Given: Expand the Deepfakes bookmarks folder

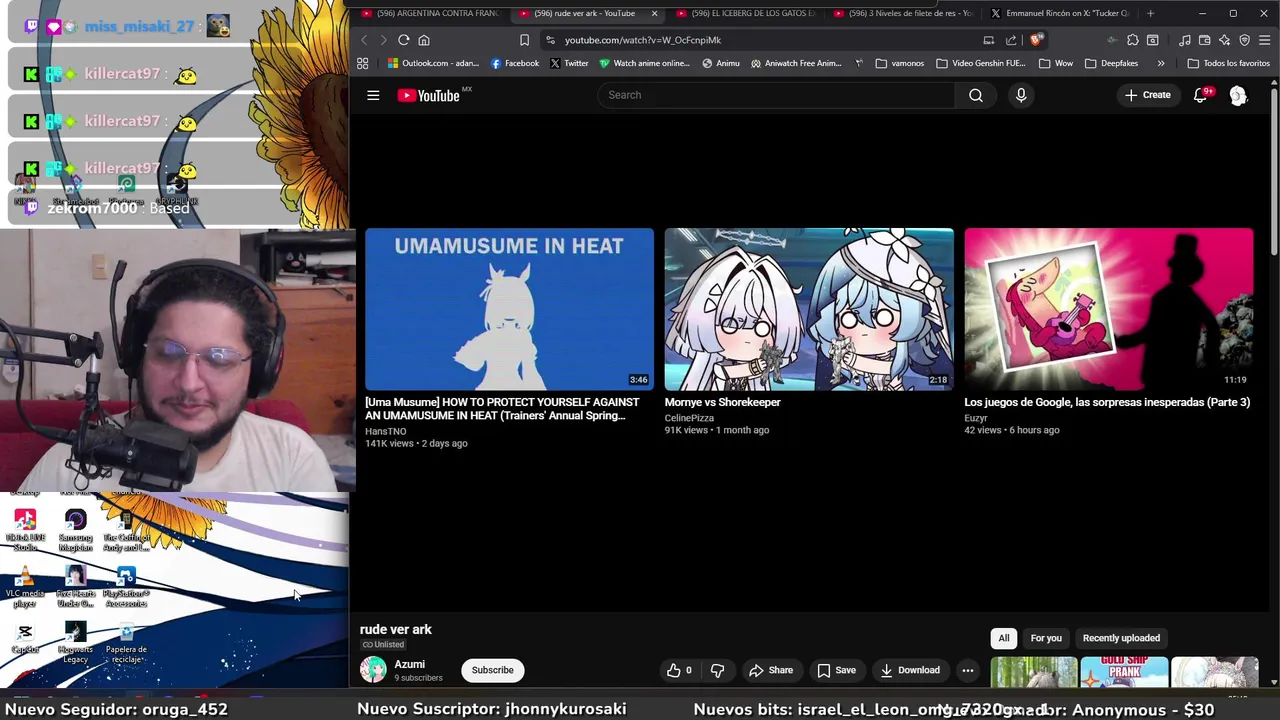Looking at the screenshot, I should [x=1111, y=63].
